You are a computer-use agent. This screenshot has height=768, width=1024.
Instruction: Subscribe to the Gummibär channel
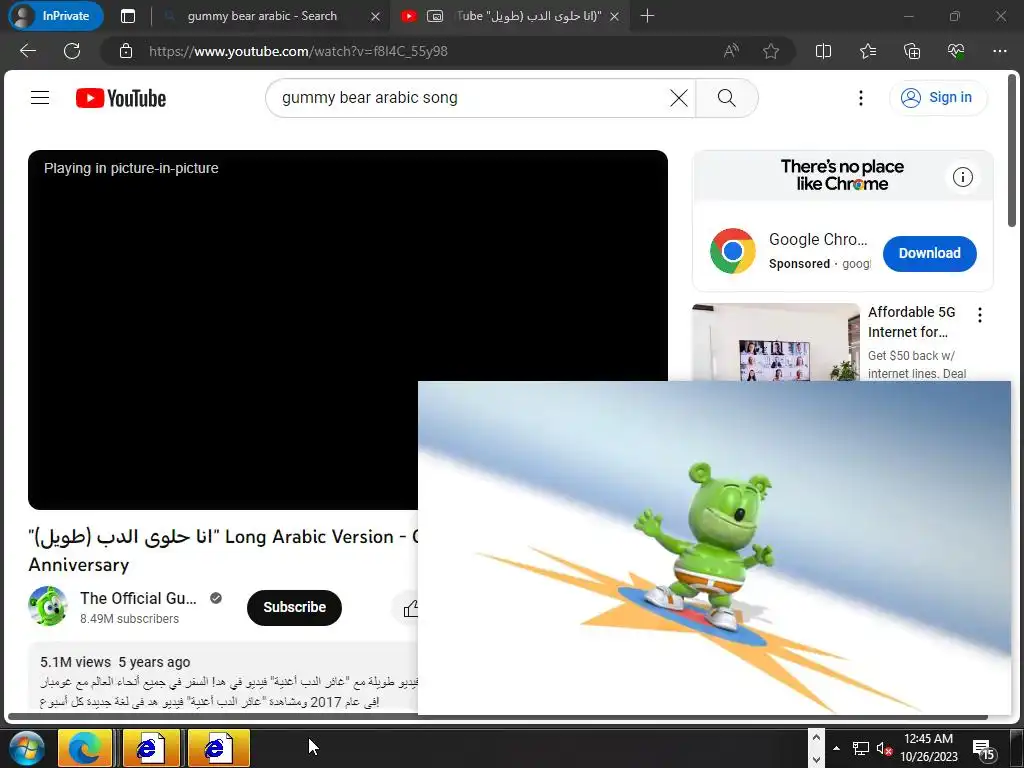click(x=295, y=607)
